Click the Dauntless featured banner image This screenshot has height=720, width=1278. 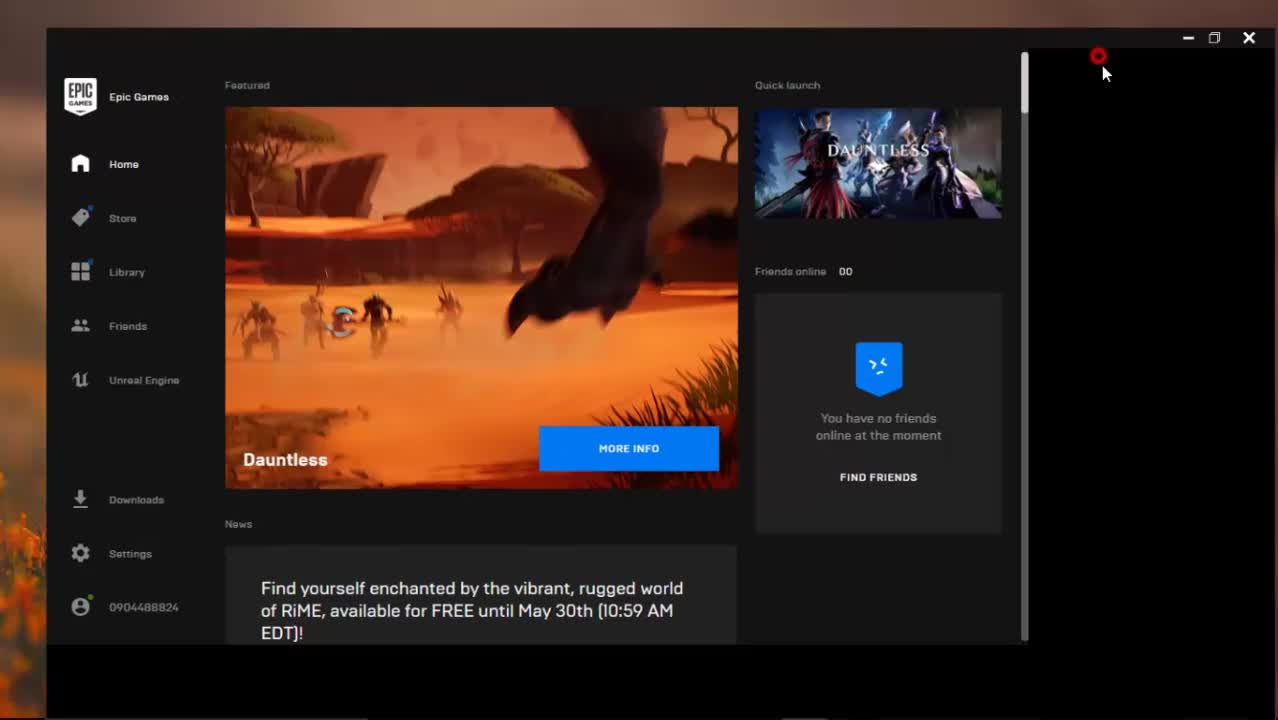[481, 298]
